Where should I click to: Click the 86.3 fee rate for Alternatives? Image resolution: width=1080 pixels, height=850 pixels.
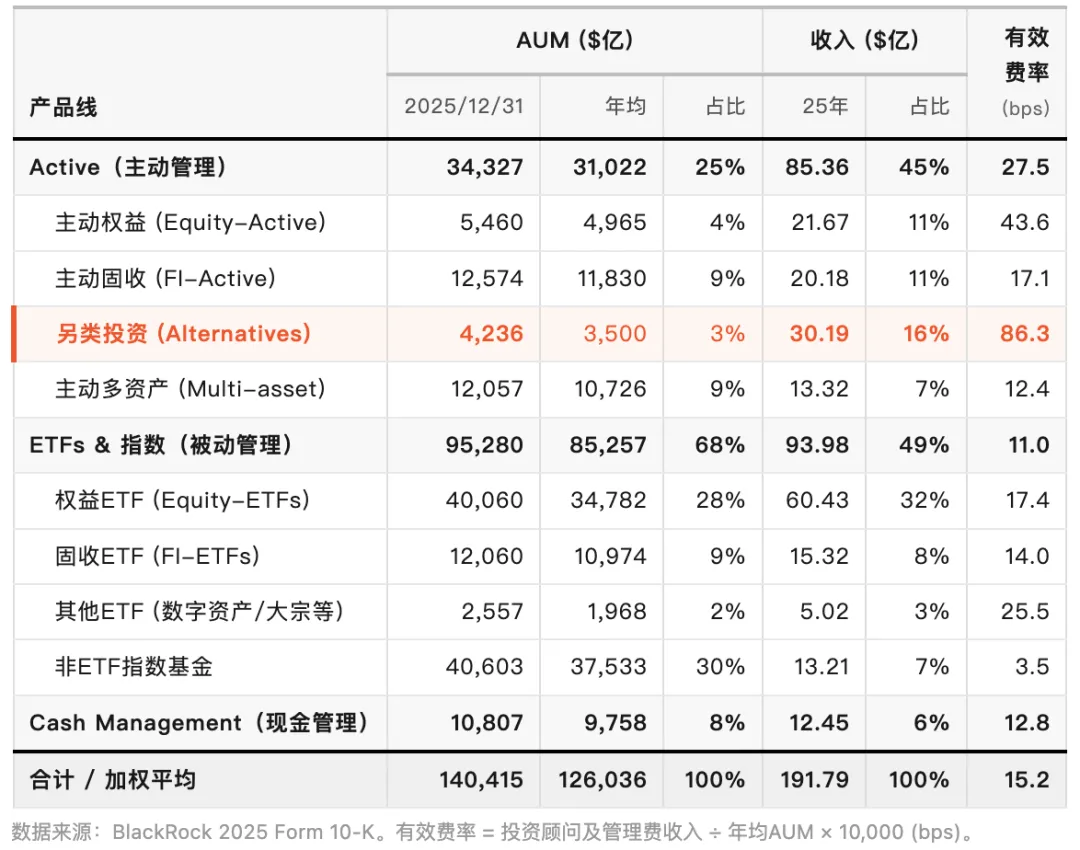[x=1024, y=333]
